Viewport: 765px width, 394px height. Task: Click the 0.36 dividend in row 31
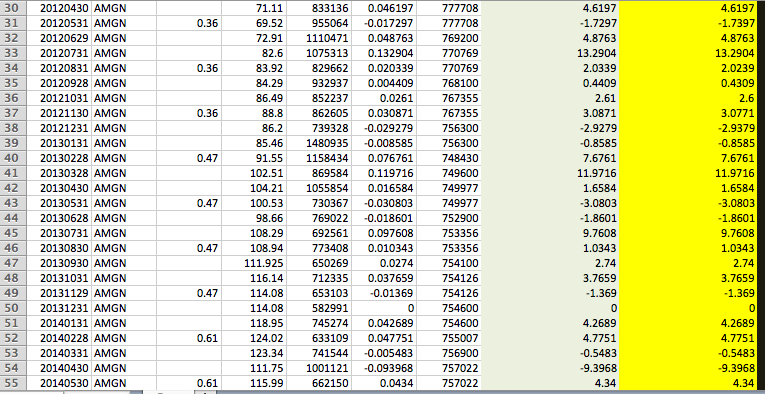point(189,23)
